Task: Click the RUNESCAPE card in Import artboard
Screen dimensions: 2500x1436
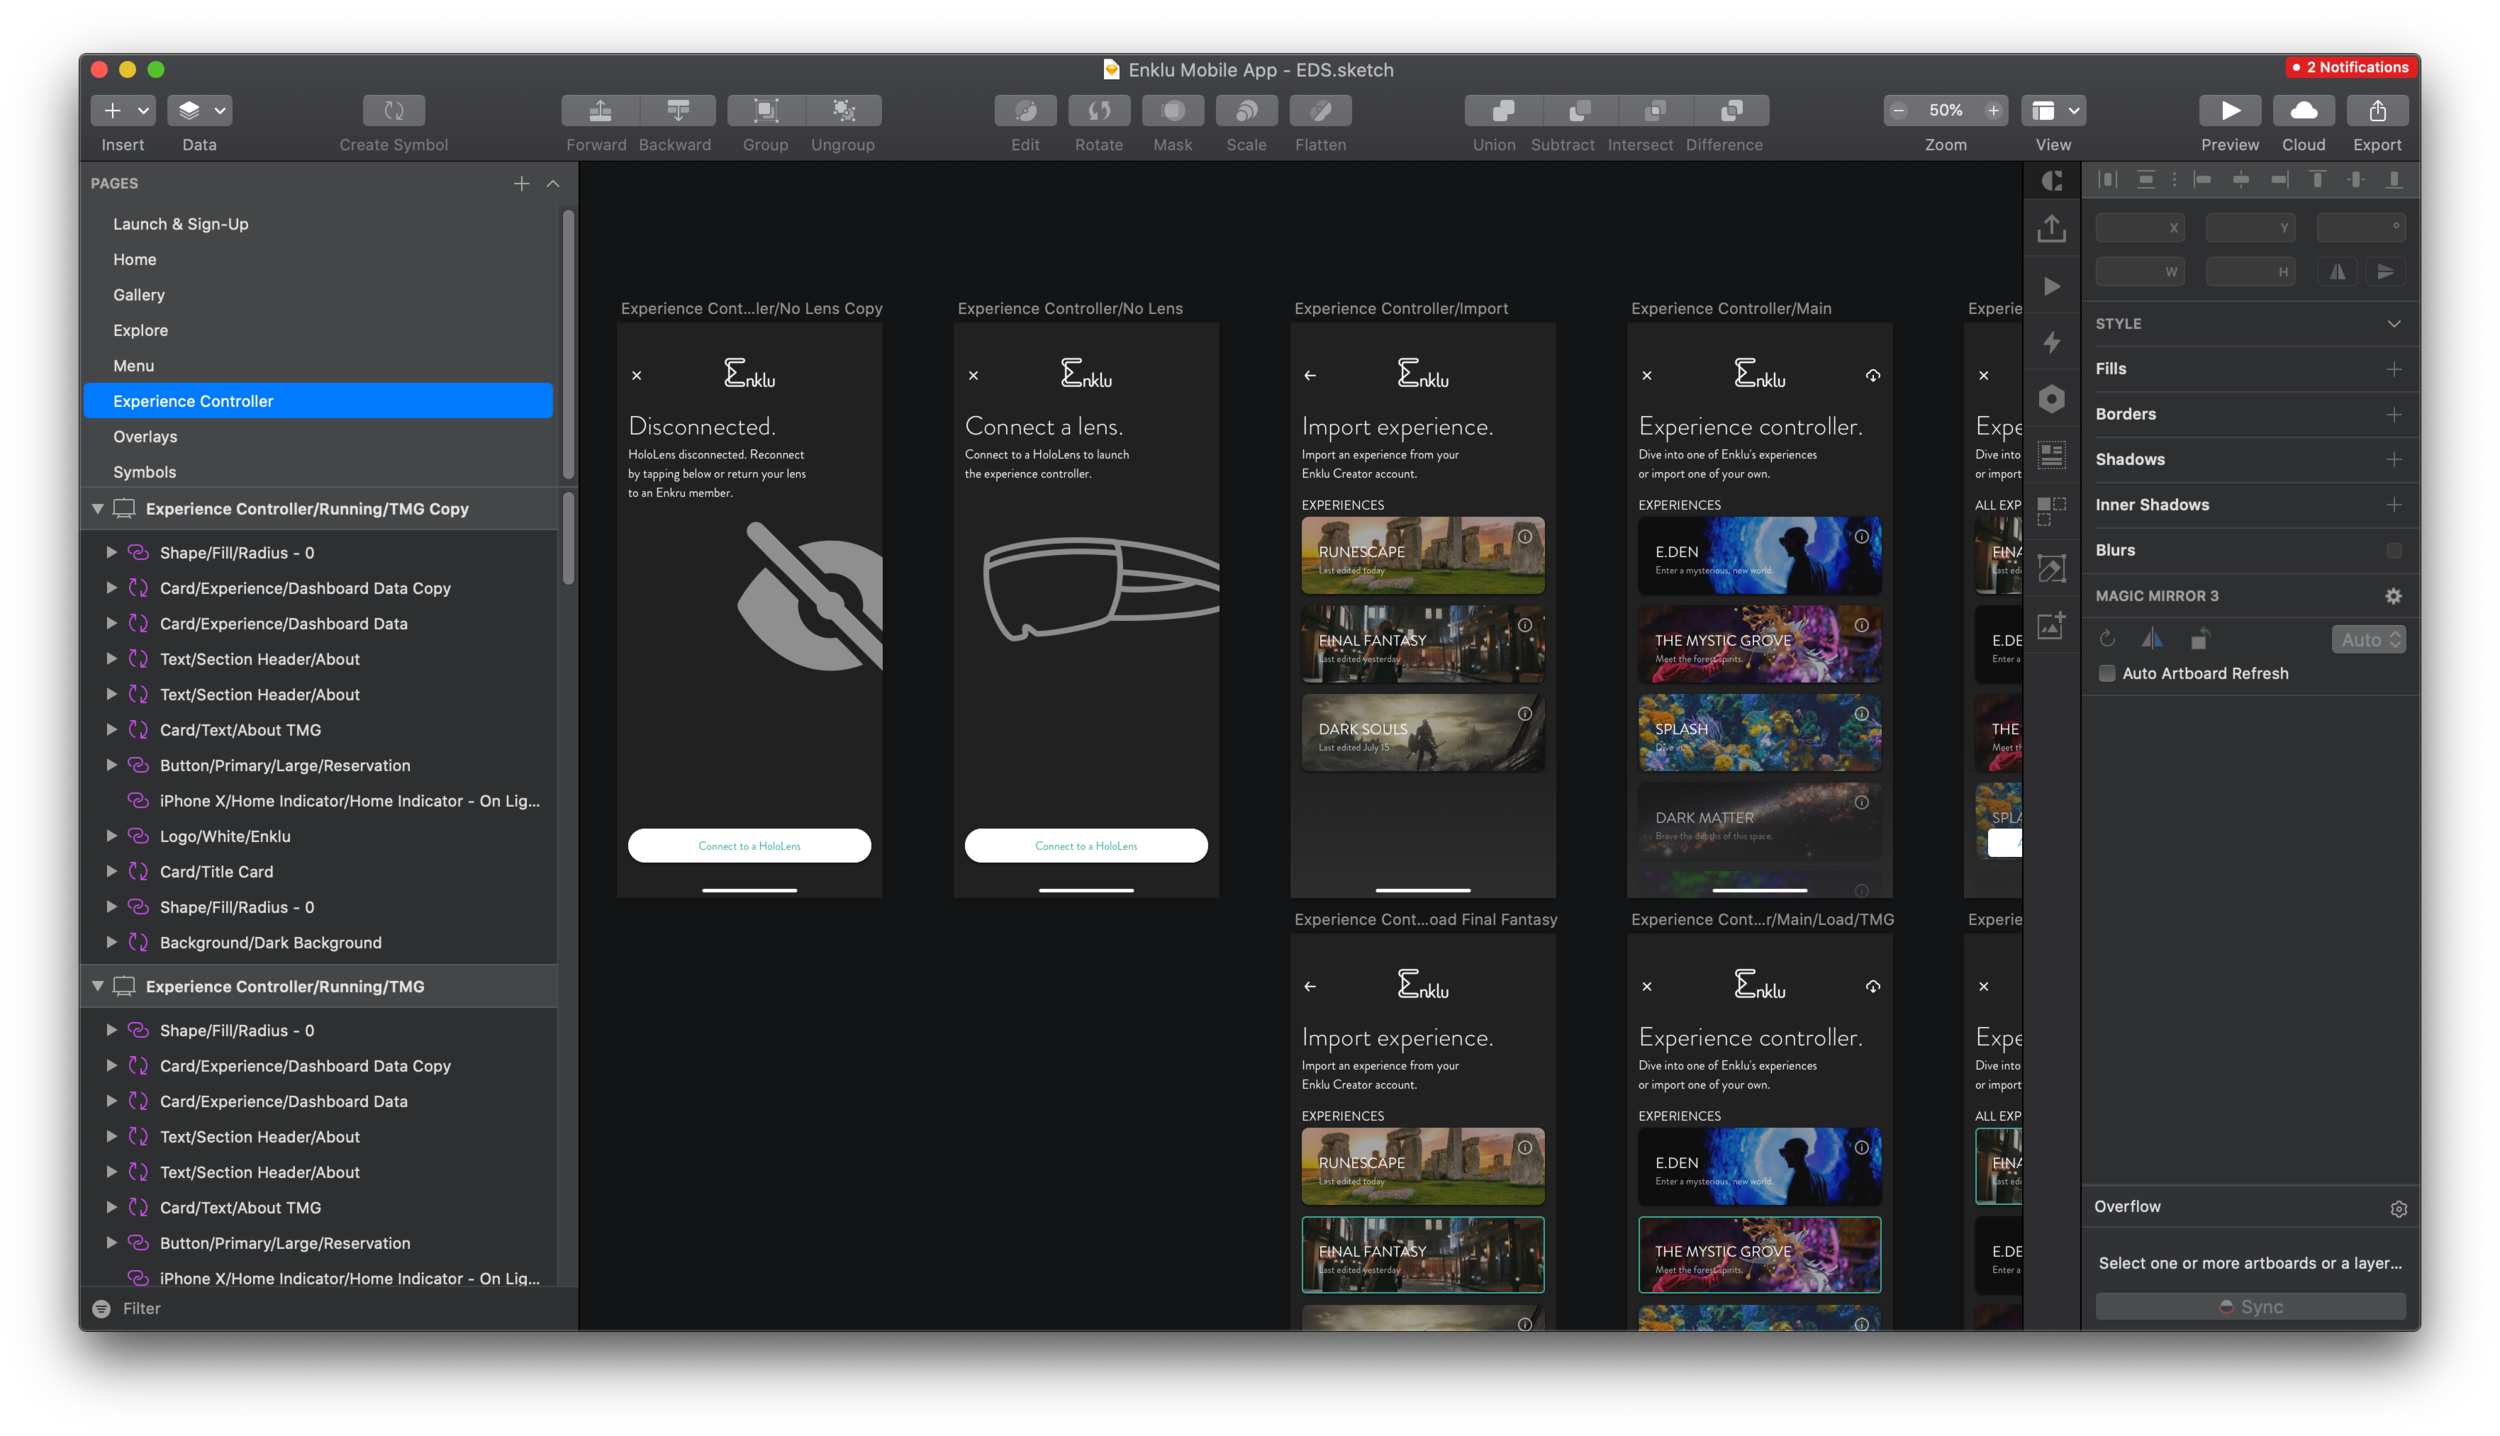Action: pyautogui.click(x=1423, y=555)
